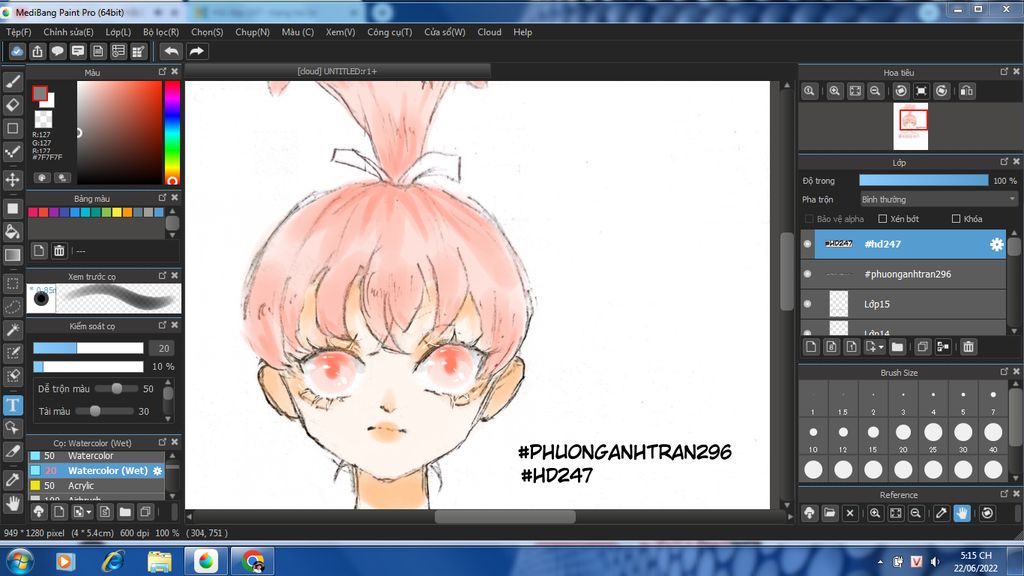Select the Magic Wand tool

12,330
